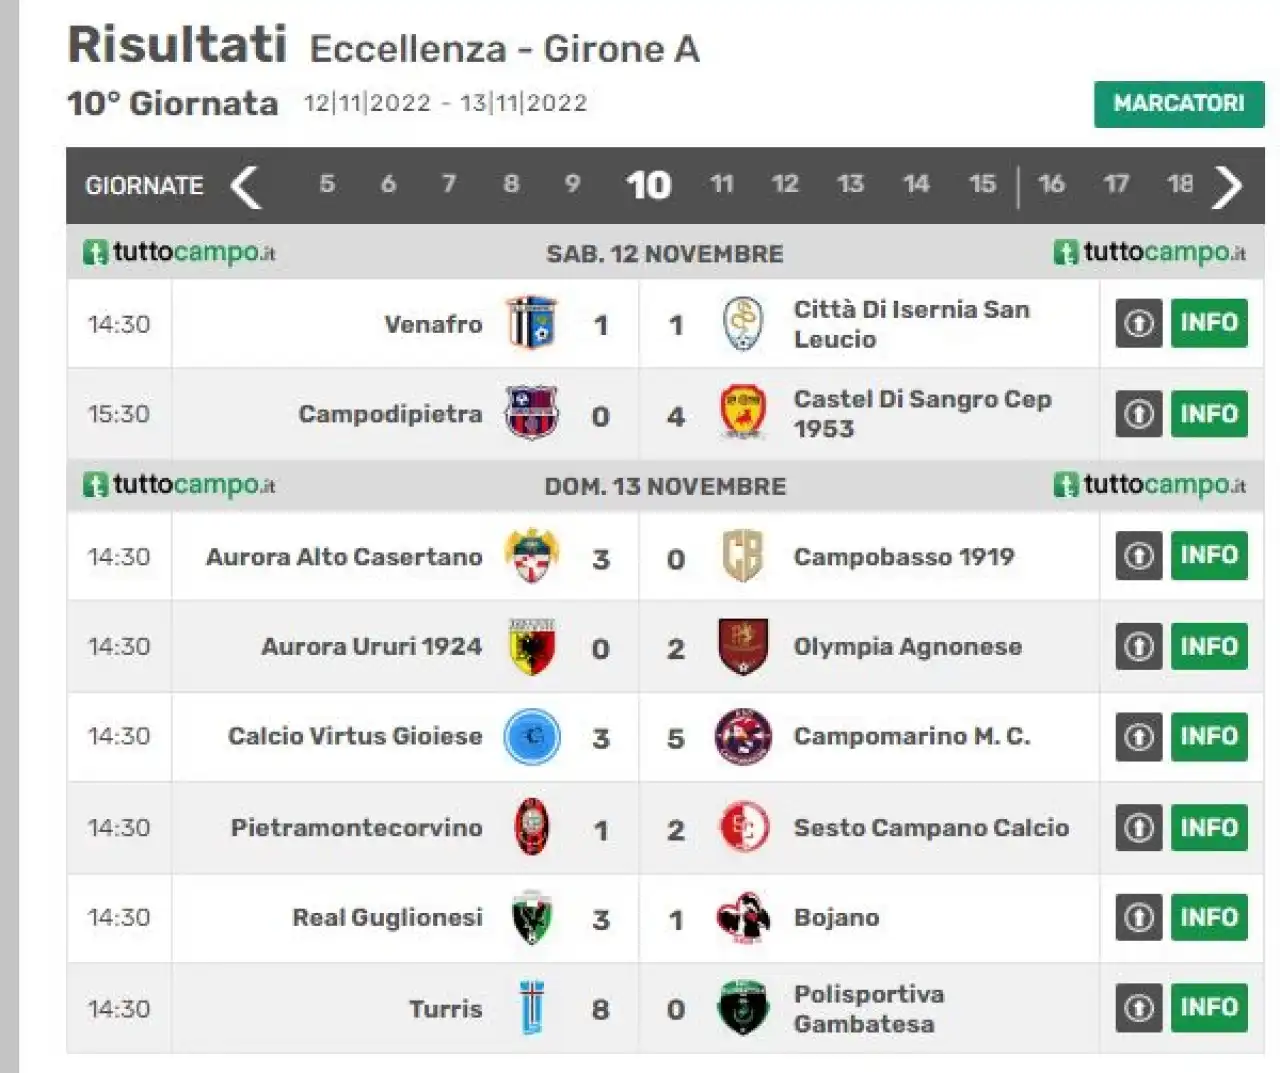Click upload arrow icon for Real Guglionesi match

click(x=1139, y=917)
